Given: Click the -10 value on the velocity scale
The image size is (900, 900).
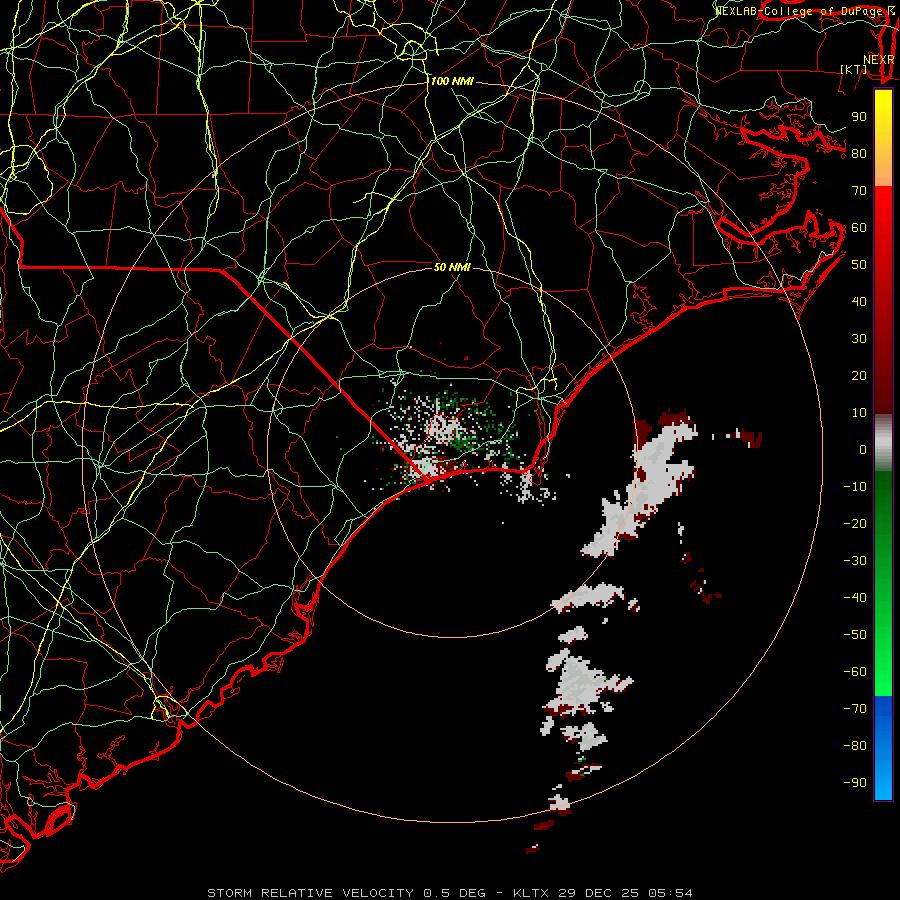Looking at the screenshot, I should (x=855, y=487).
